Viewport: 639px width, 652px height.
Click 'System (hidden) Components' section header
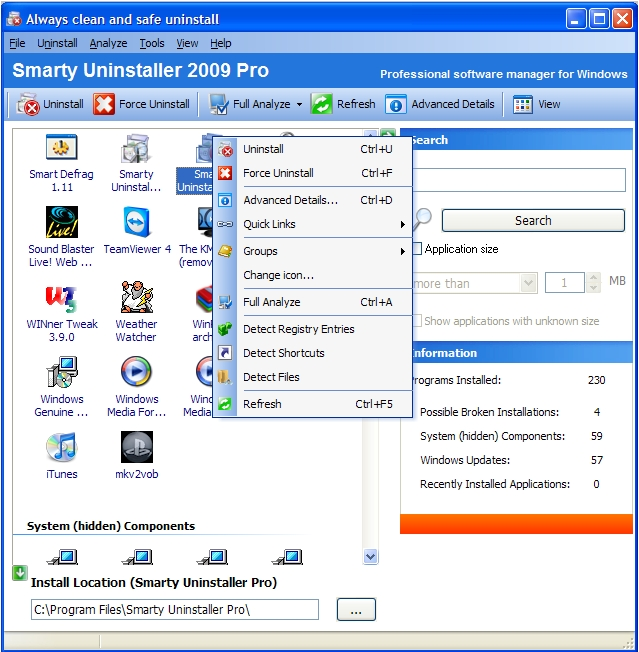[111, 526]
